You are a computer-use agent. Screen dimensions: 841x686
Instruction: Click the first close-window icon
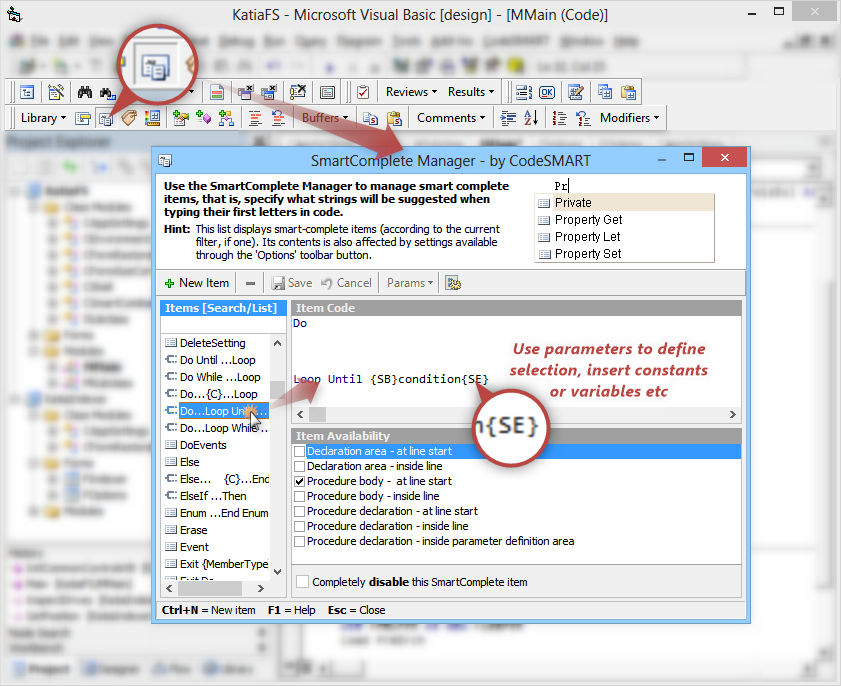click(246, 92)
